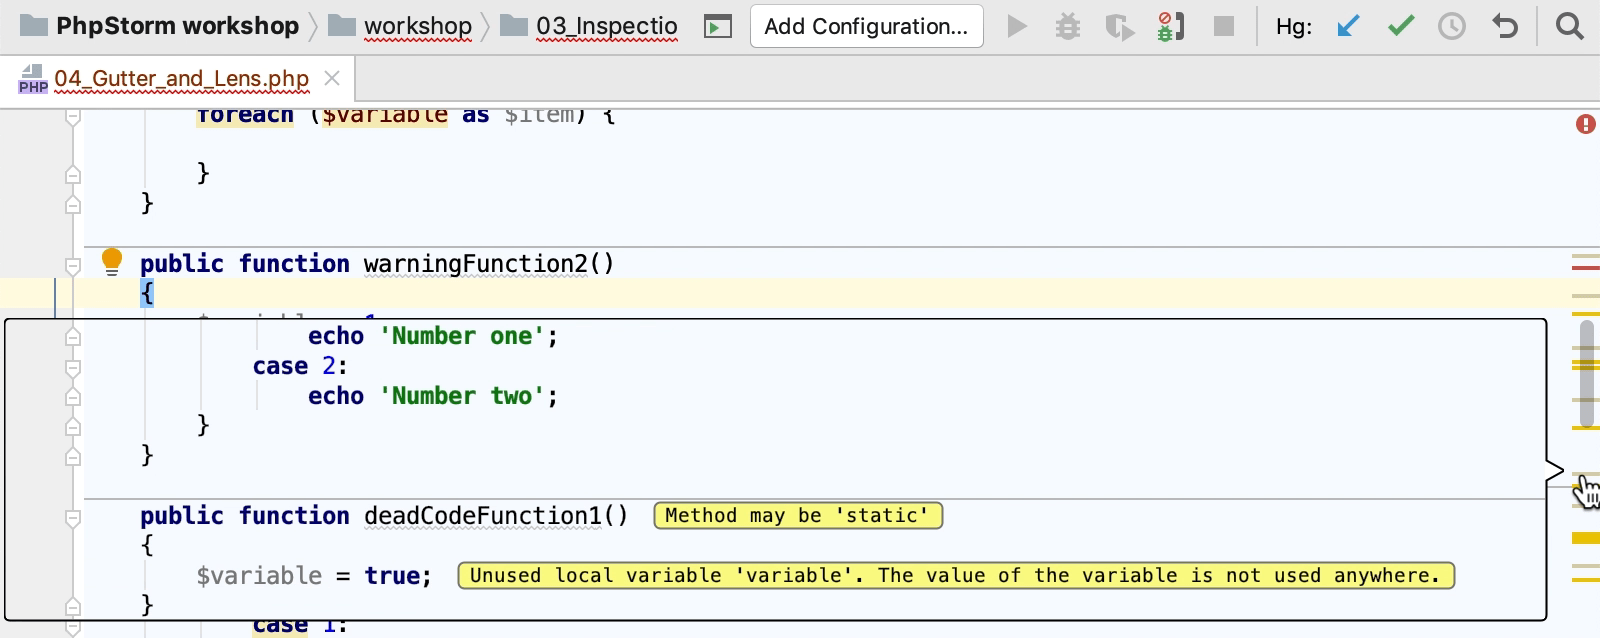Screen dimensions: 1600x638
Task: Click the case 2: line in lens
Action: click(x=300, y=366)
